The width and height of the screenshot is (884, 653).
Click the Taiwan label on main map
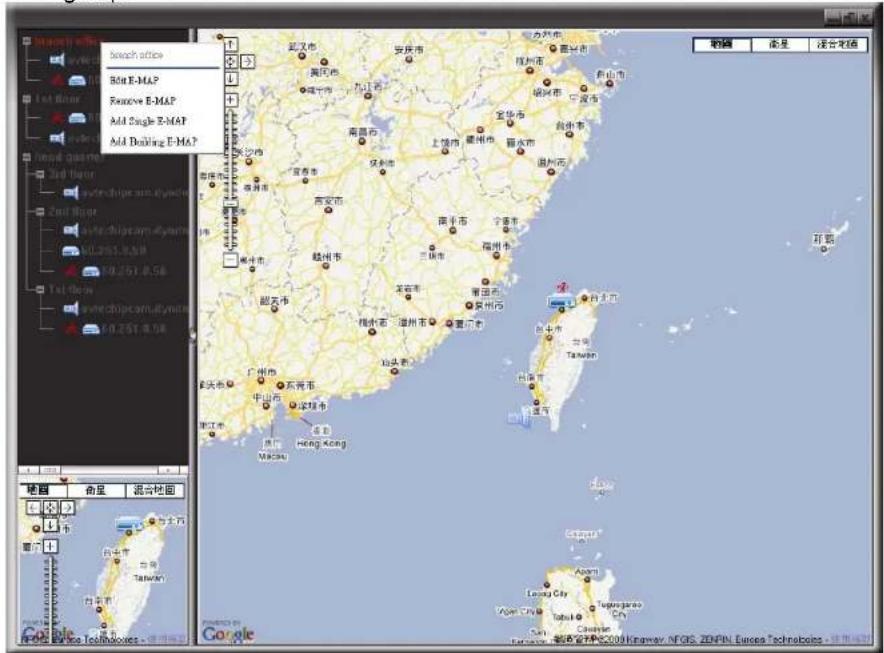(x=581, y=355)
